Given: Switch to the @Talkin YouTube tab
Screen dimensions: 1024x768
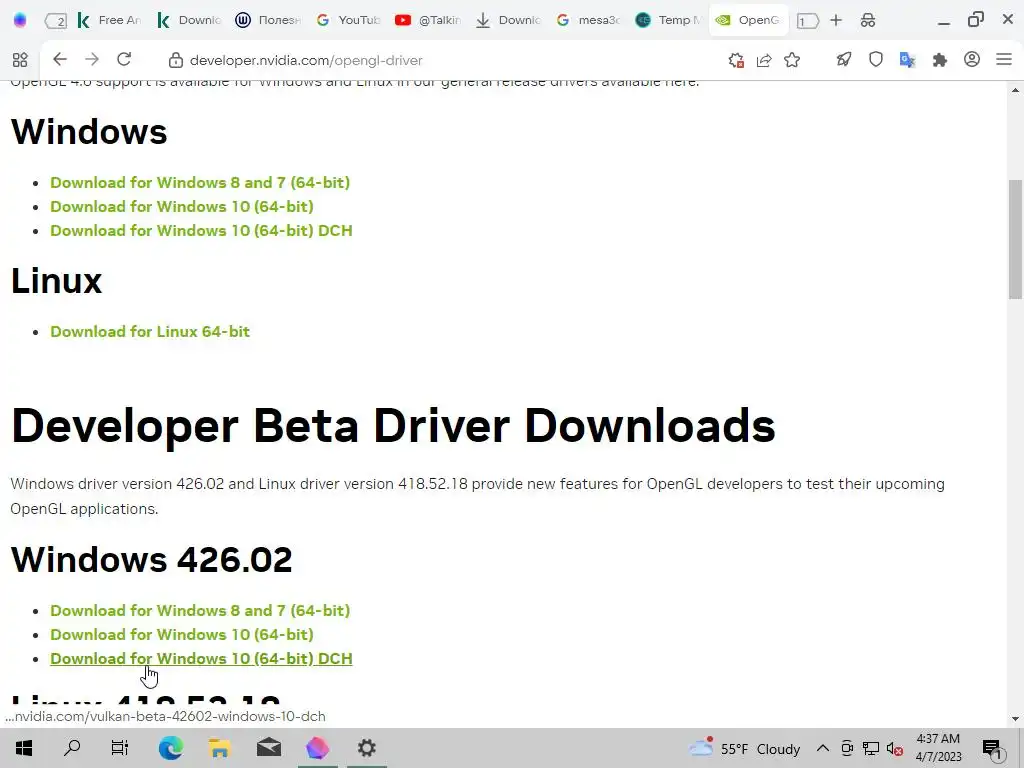Looking at the screenshot, I should (x=428, y=20).
